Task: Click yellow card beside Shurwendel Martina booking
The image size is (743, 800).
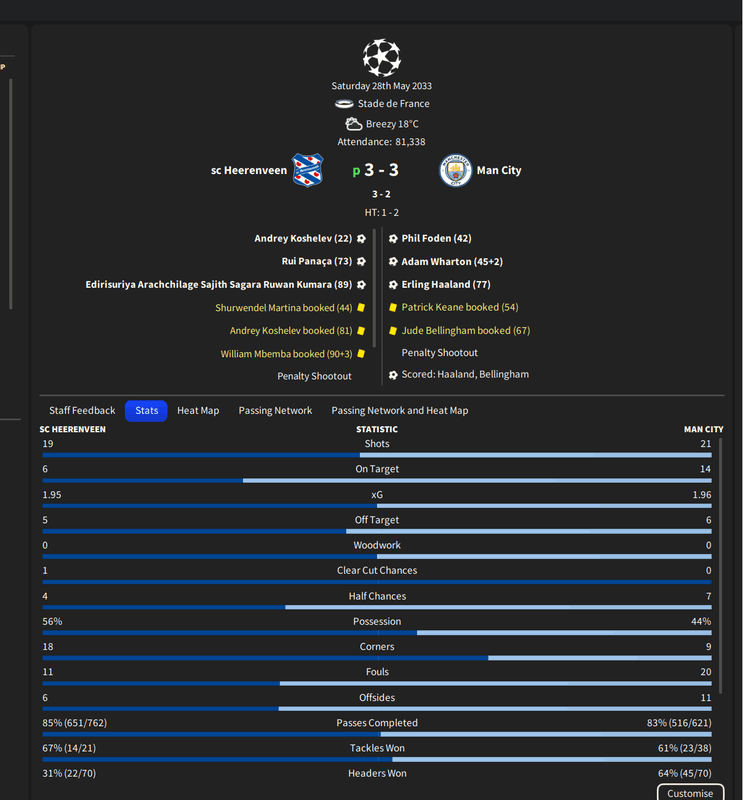Action: pos(361,308)
